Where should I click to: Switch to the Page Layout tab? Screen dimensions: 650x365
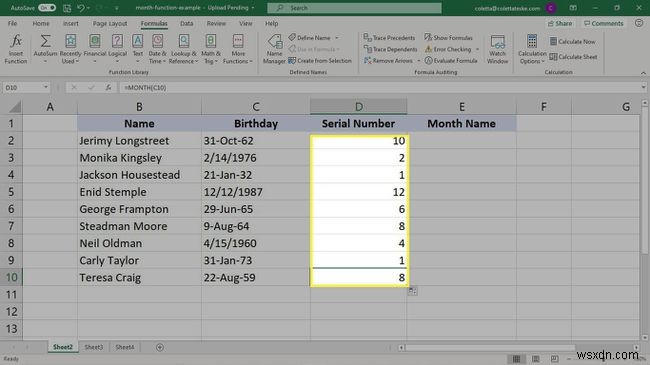[x=109, y=24]
